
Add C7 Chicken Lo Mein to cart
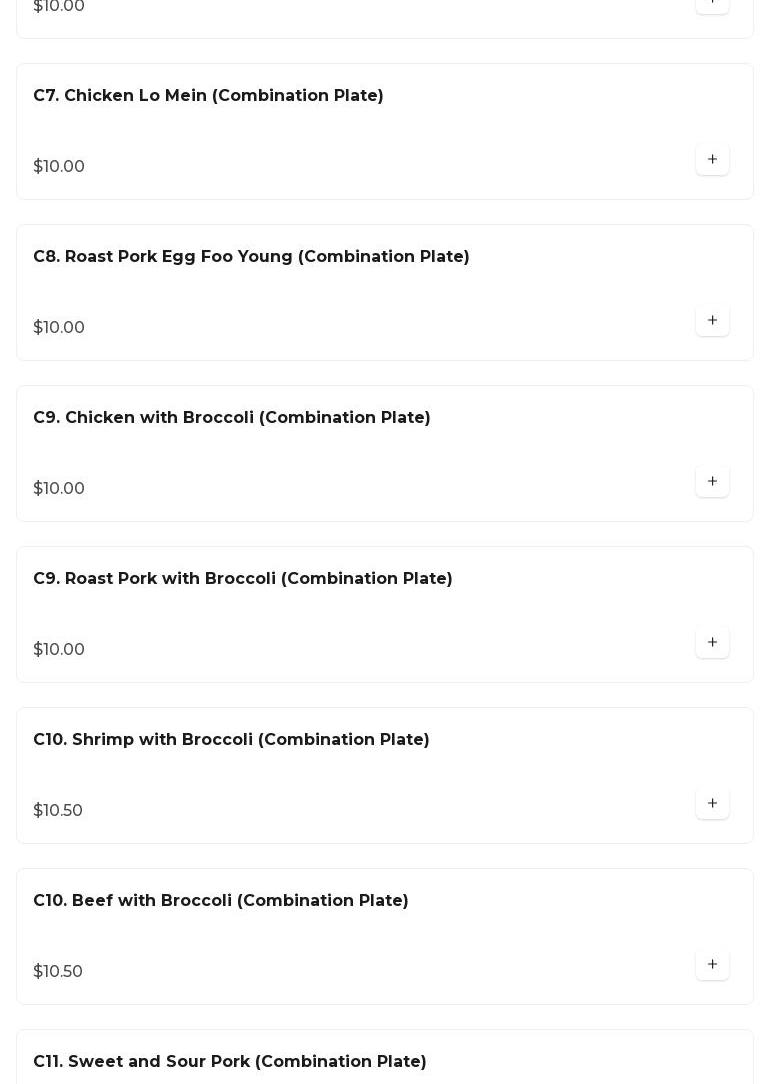tap(712, 160)
